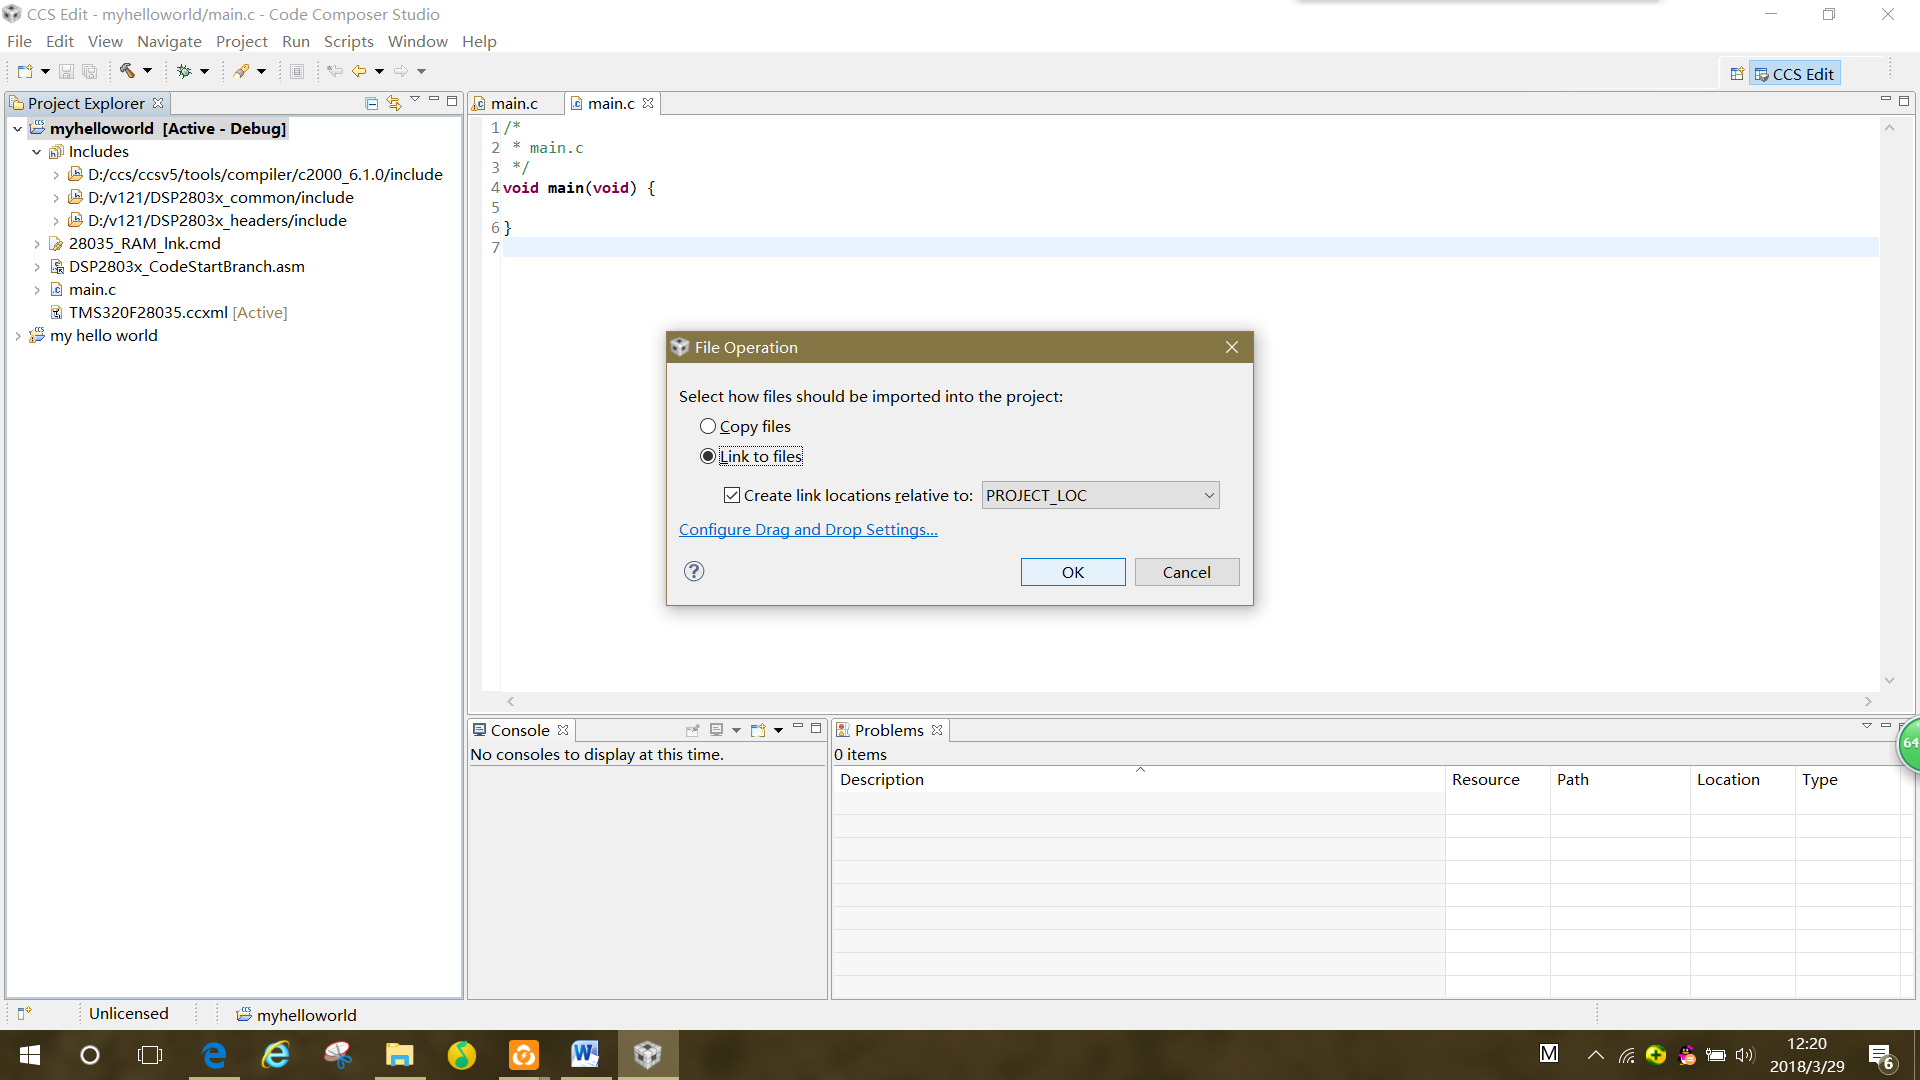Open Build hammer dropdown arrow
The image size is (1920, 1080).
[x=147, y=71]
